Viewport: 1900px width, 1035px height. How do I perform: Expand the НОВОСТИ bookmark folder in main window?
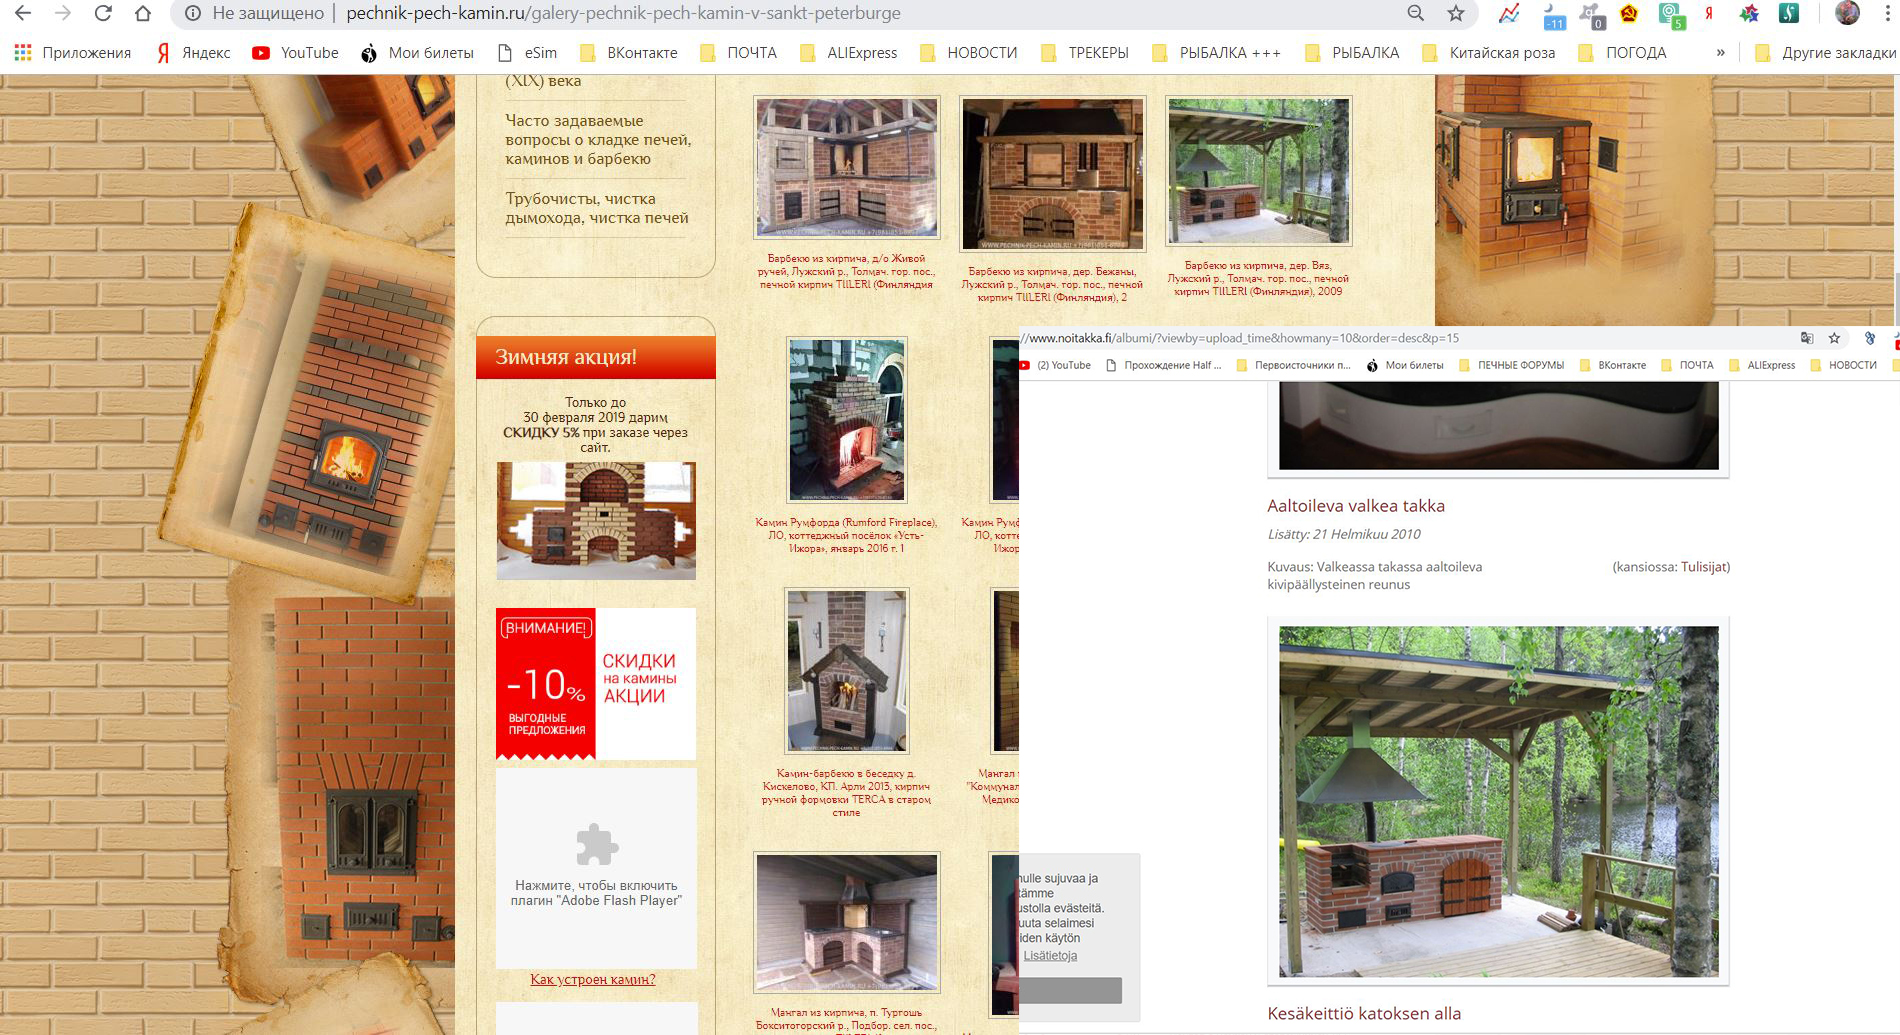click(x=969, y=53)
